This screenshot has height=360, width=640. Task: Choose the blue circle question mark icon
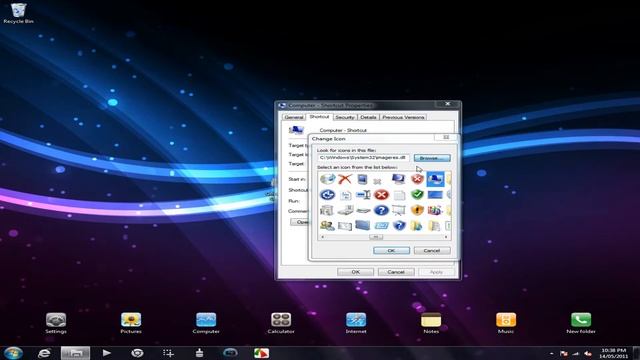[381, 210]
